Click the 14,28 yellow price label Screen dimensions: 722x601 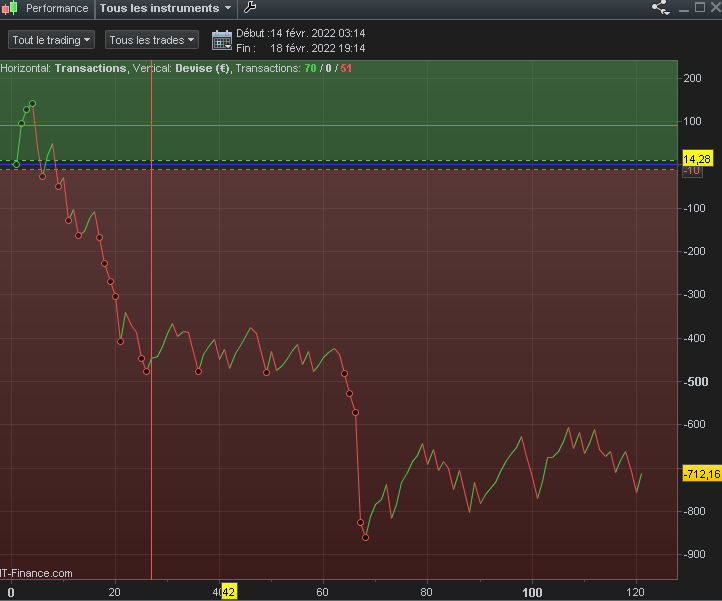697,159
